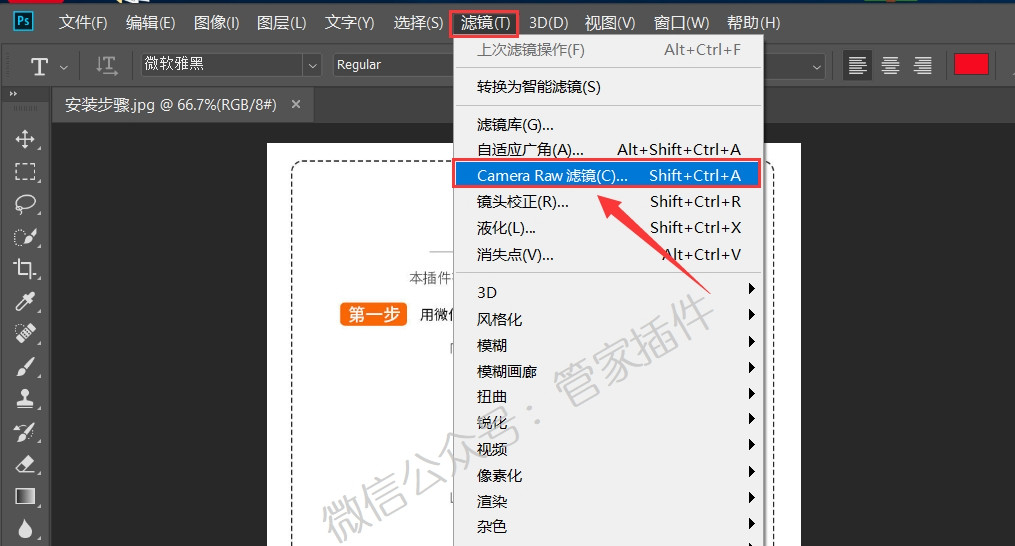Click 上次滤镜操作(F) entry
This screenshot has height=546, width=1015.
(609, 50)
